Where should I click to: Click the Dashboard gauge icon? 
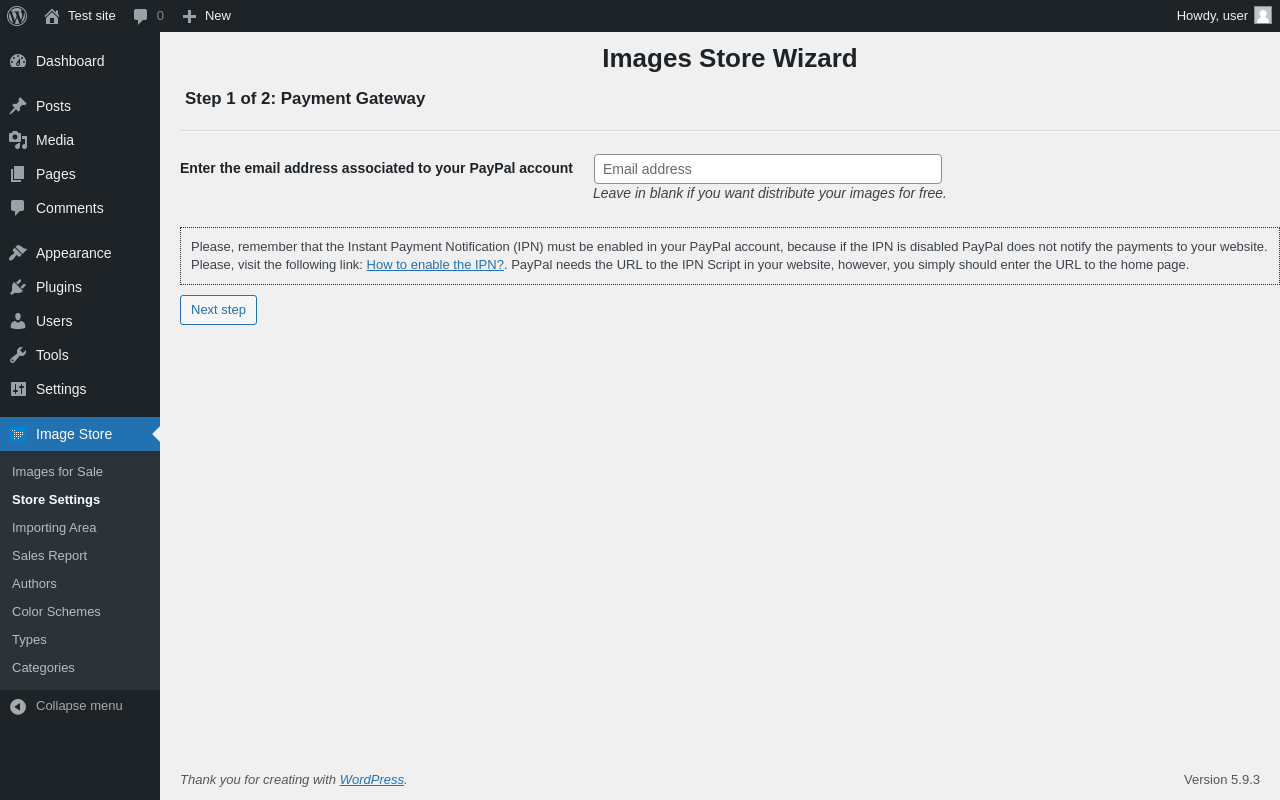click(18, 61)
